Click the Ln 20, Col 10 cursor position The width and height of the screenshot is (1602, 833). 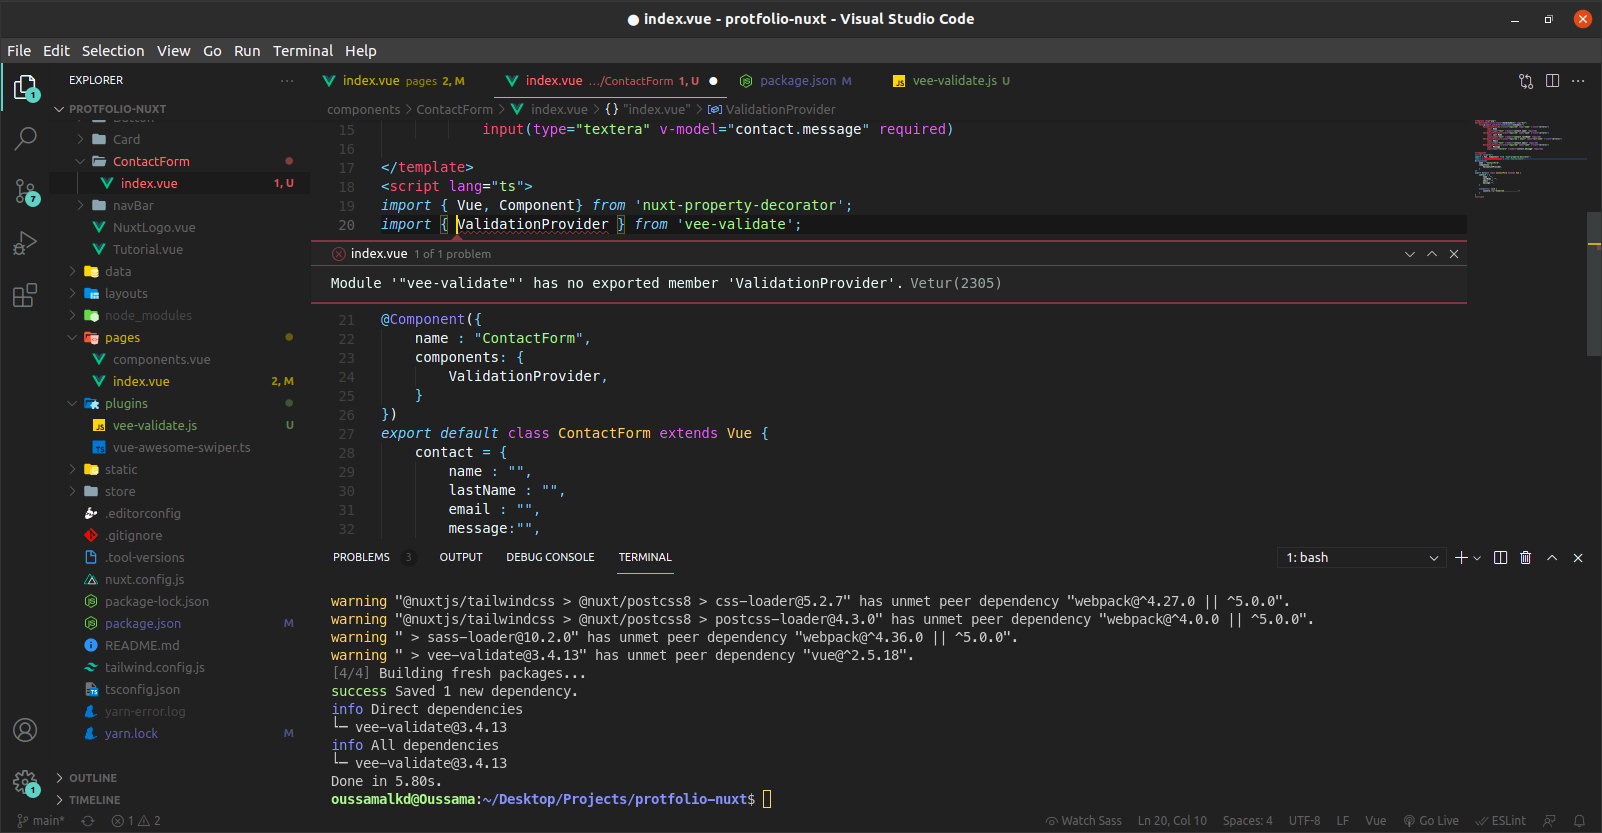click(1172, 821)
